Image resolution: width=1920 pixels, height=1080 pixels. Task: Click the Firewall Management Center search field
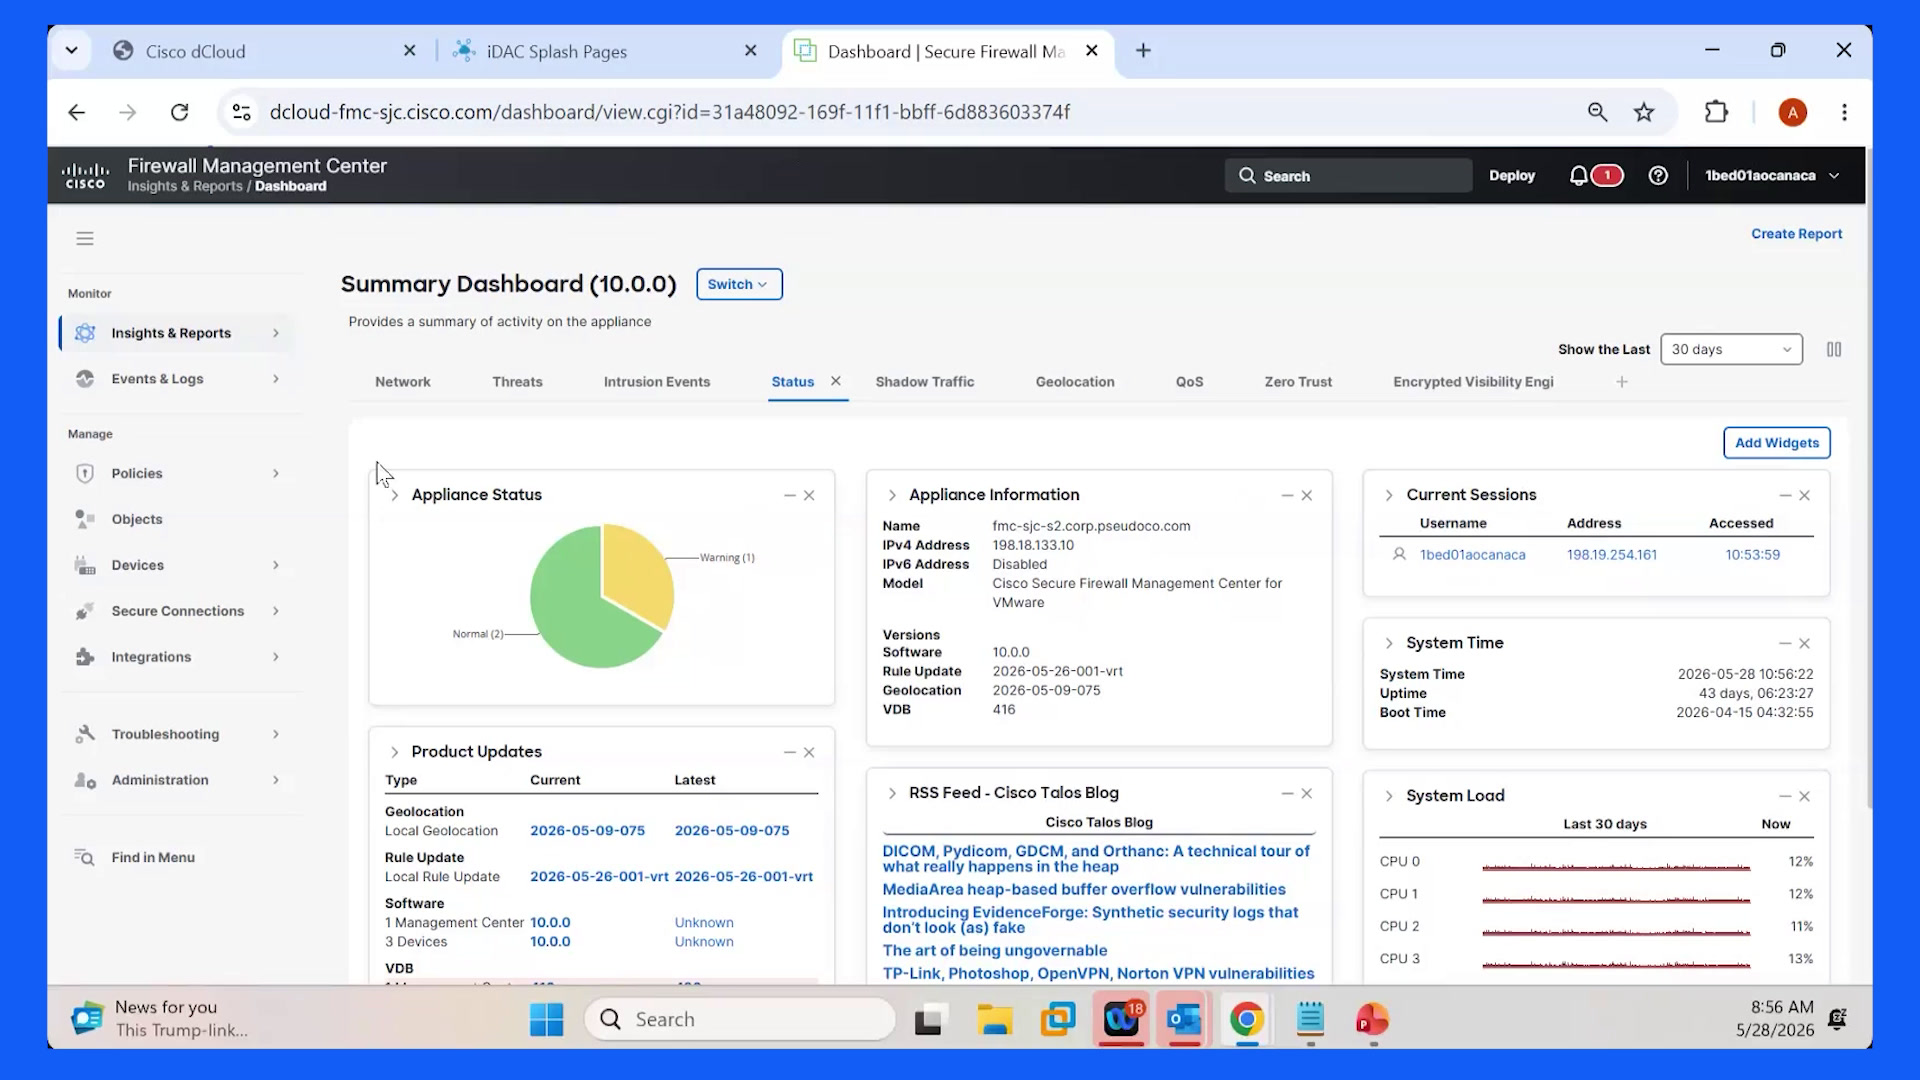tap(1348, 176)
